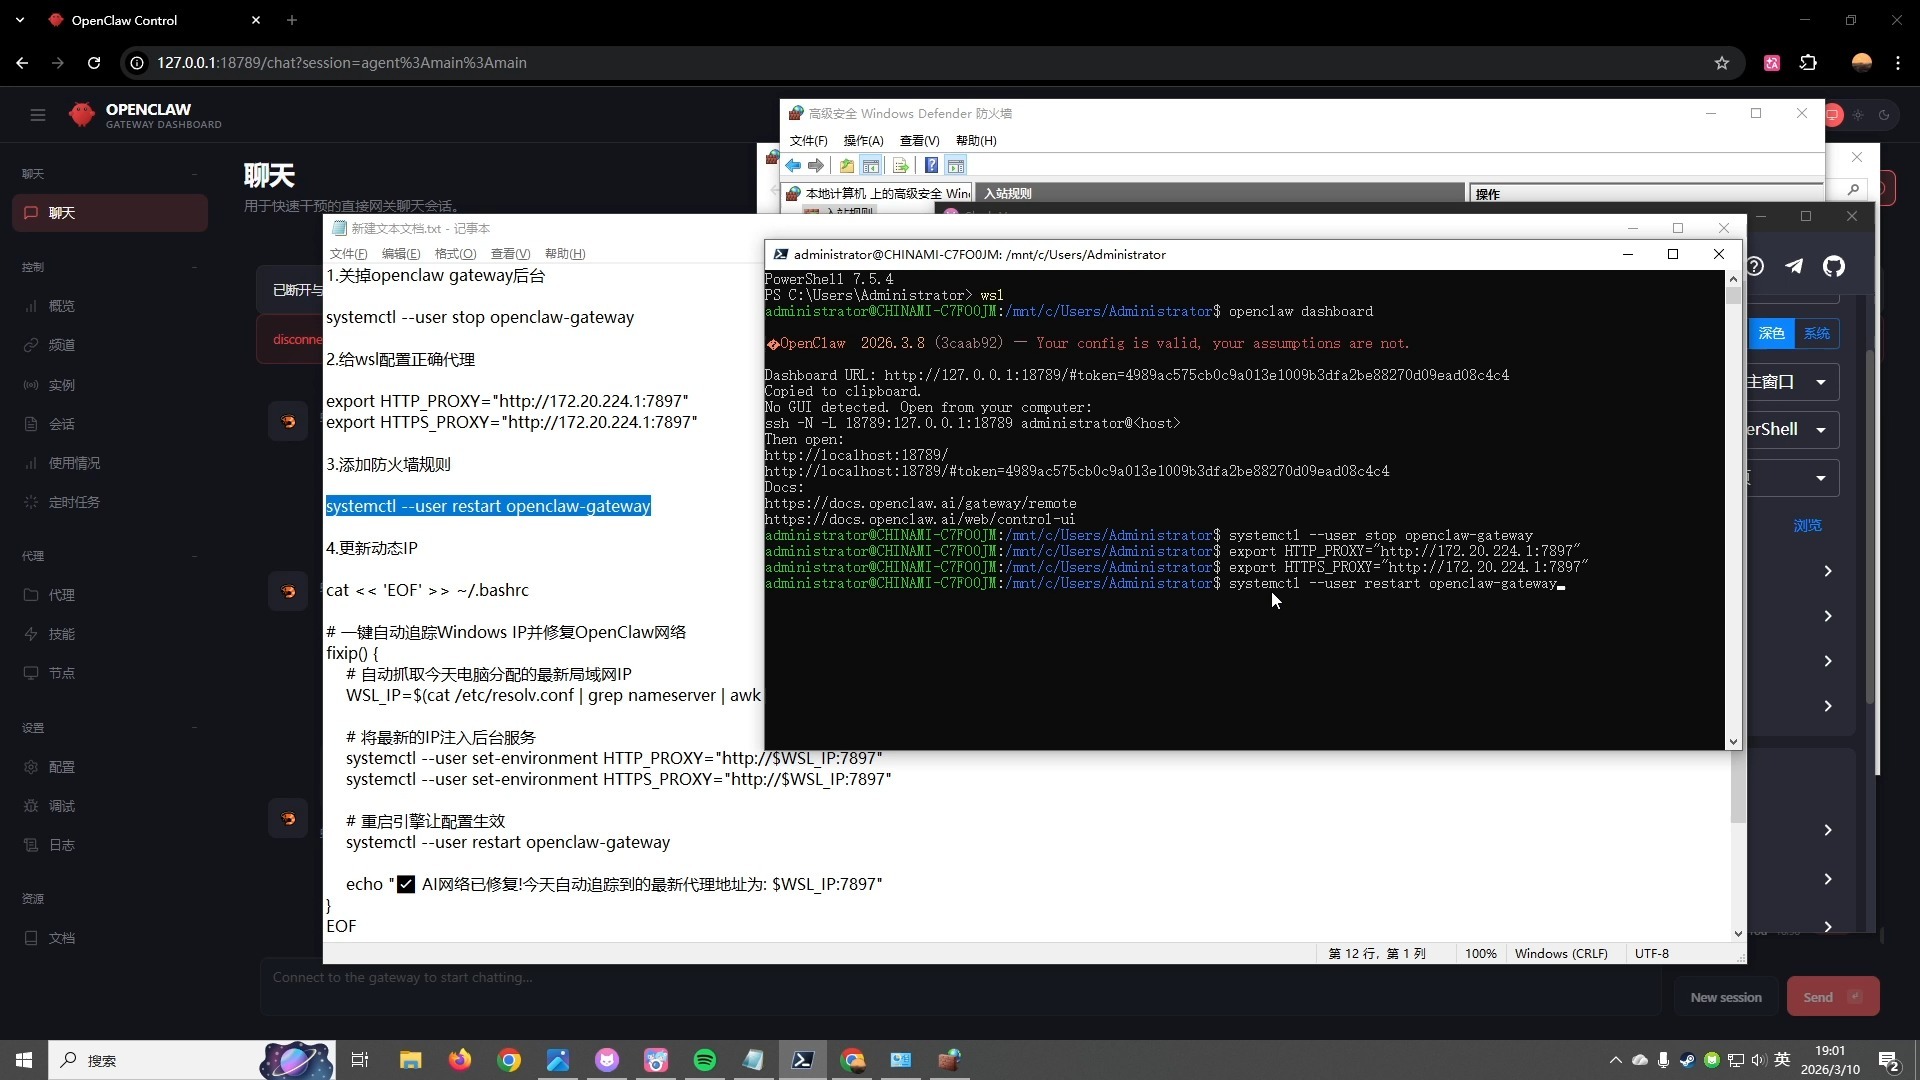Toggle the OpenClaw sidebar hamburger menu

coord(38,115)
